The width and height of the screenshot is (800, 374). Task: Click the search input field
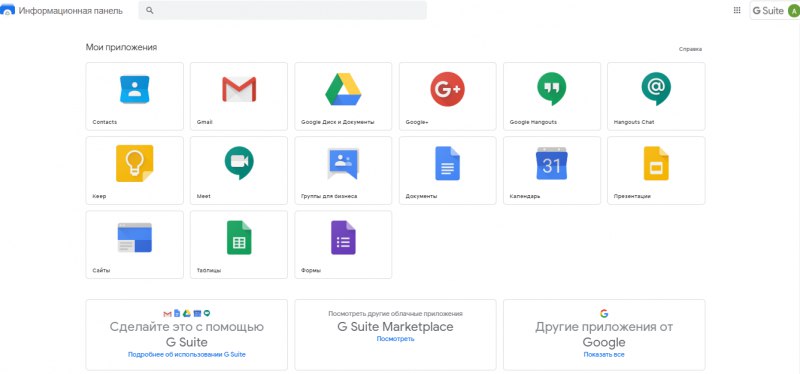pyautogui.click(x=283, y=10)
